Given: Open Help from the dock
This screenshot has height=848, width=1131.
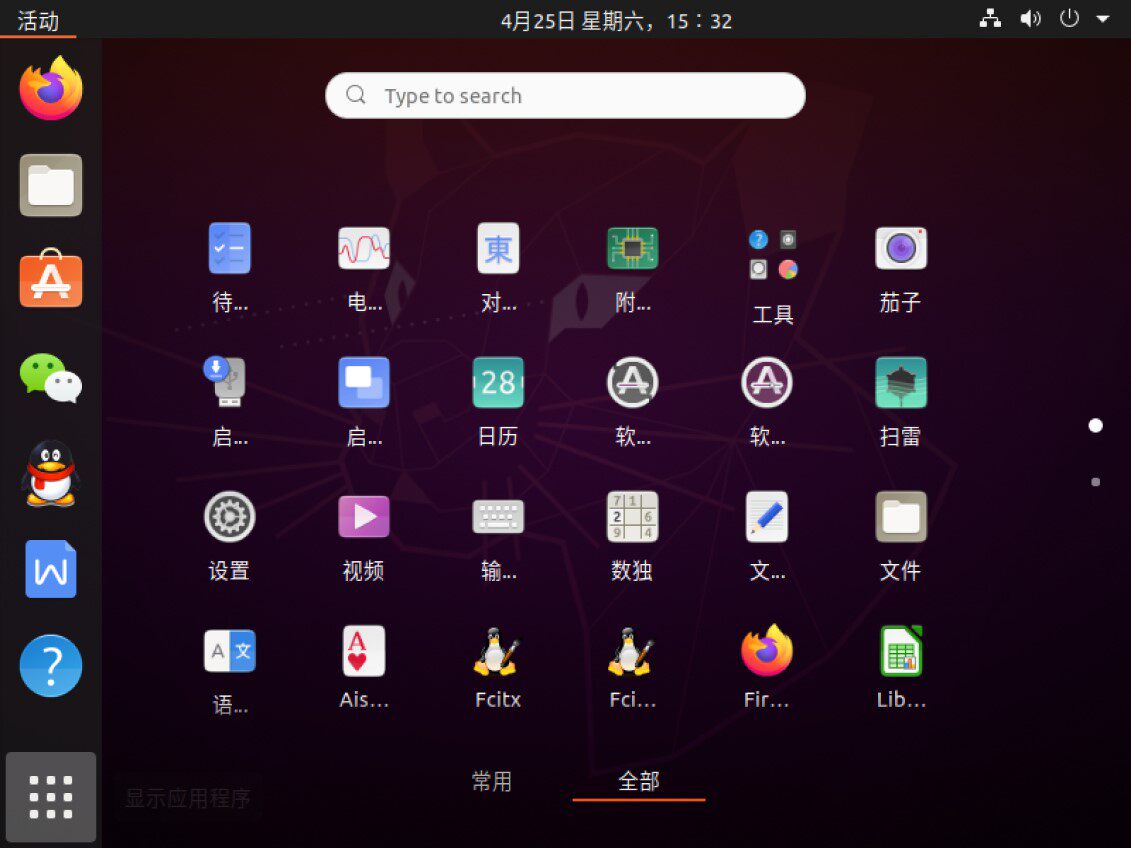Looking at the screenshot, I should click(50, 666).
